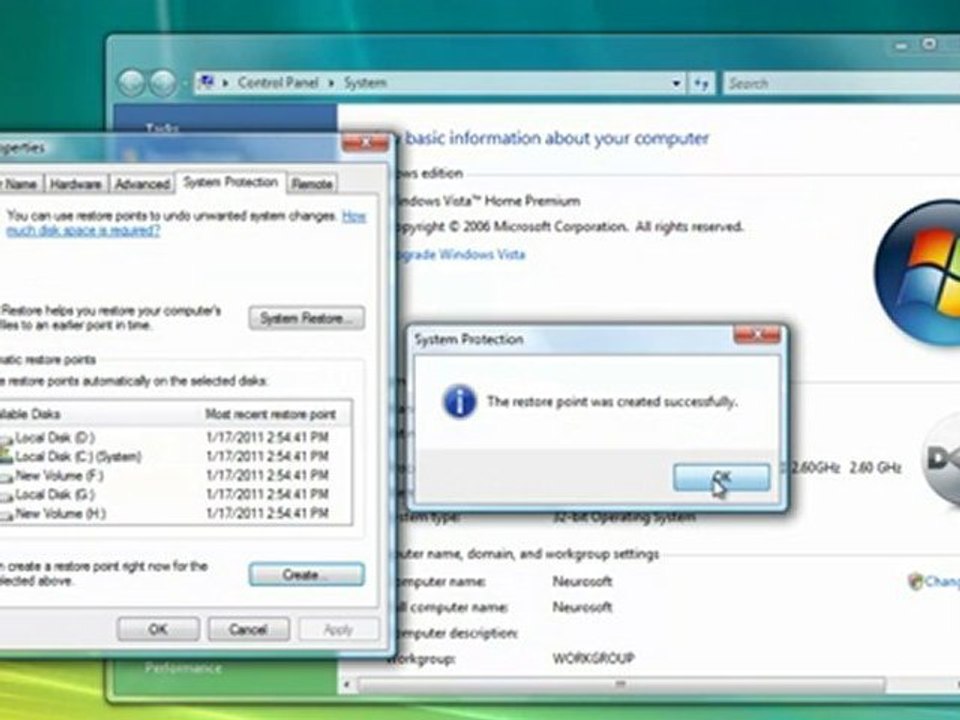Close the System Protection message dialog
The image size is (960, 720).
tap(757, 335)
